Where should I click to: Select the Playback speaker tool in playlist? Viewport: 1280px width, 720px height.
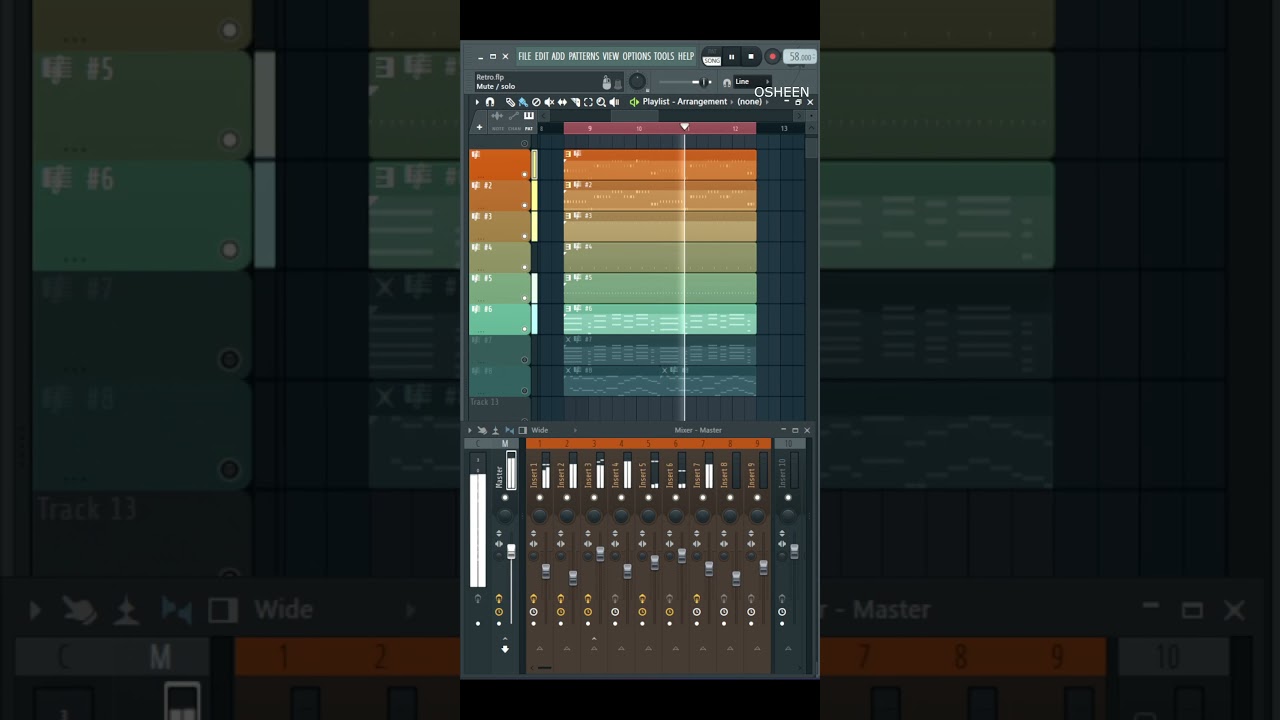pyautogui.click(x=614, y=102)
